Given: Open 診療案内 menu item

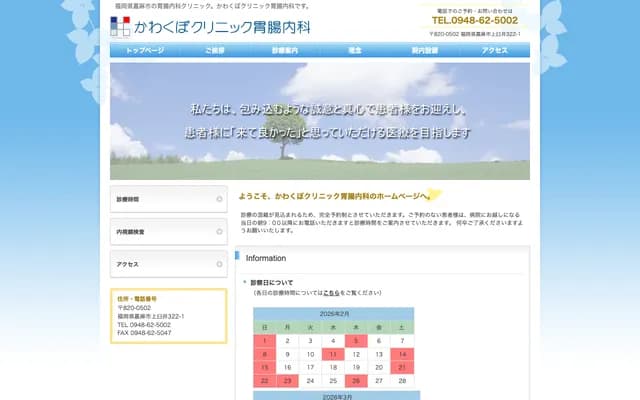Looking at the screenshot, I should (x=285, y=50).
